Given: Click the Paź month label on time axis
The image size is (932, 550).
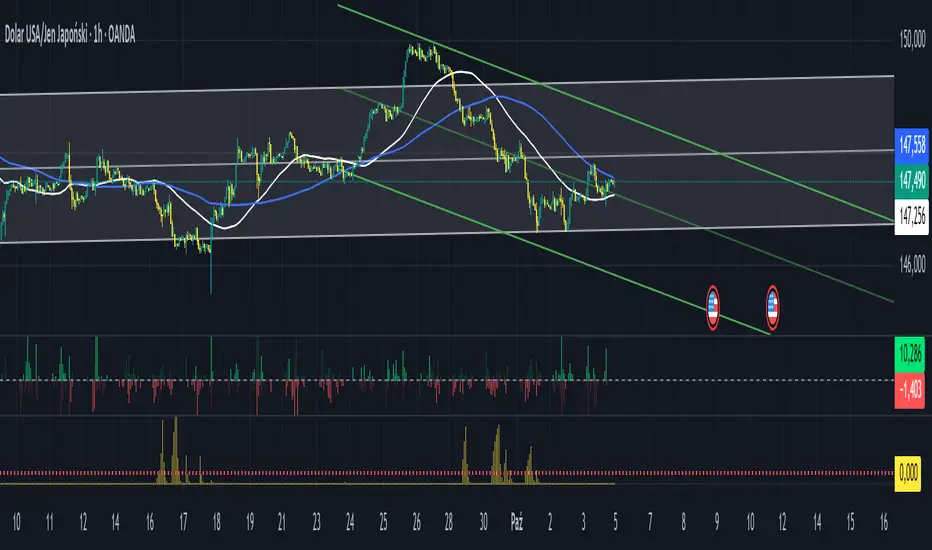Looking at the screenshot, I should pos(517,523).
